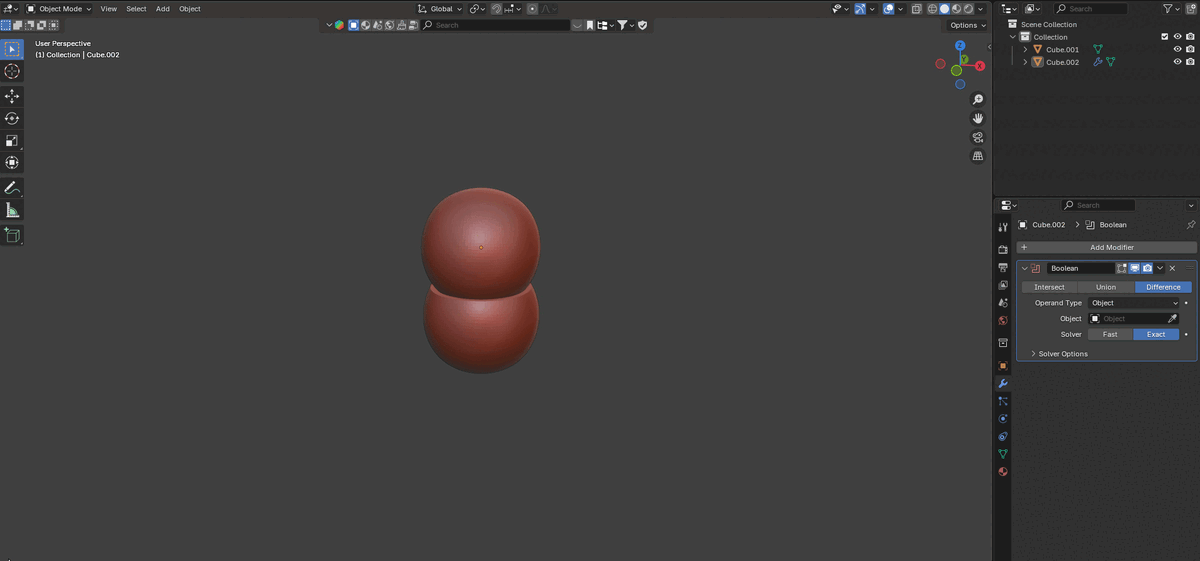Uncheck the Collection exclude checkbox

tap(1164, 37)
